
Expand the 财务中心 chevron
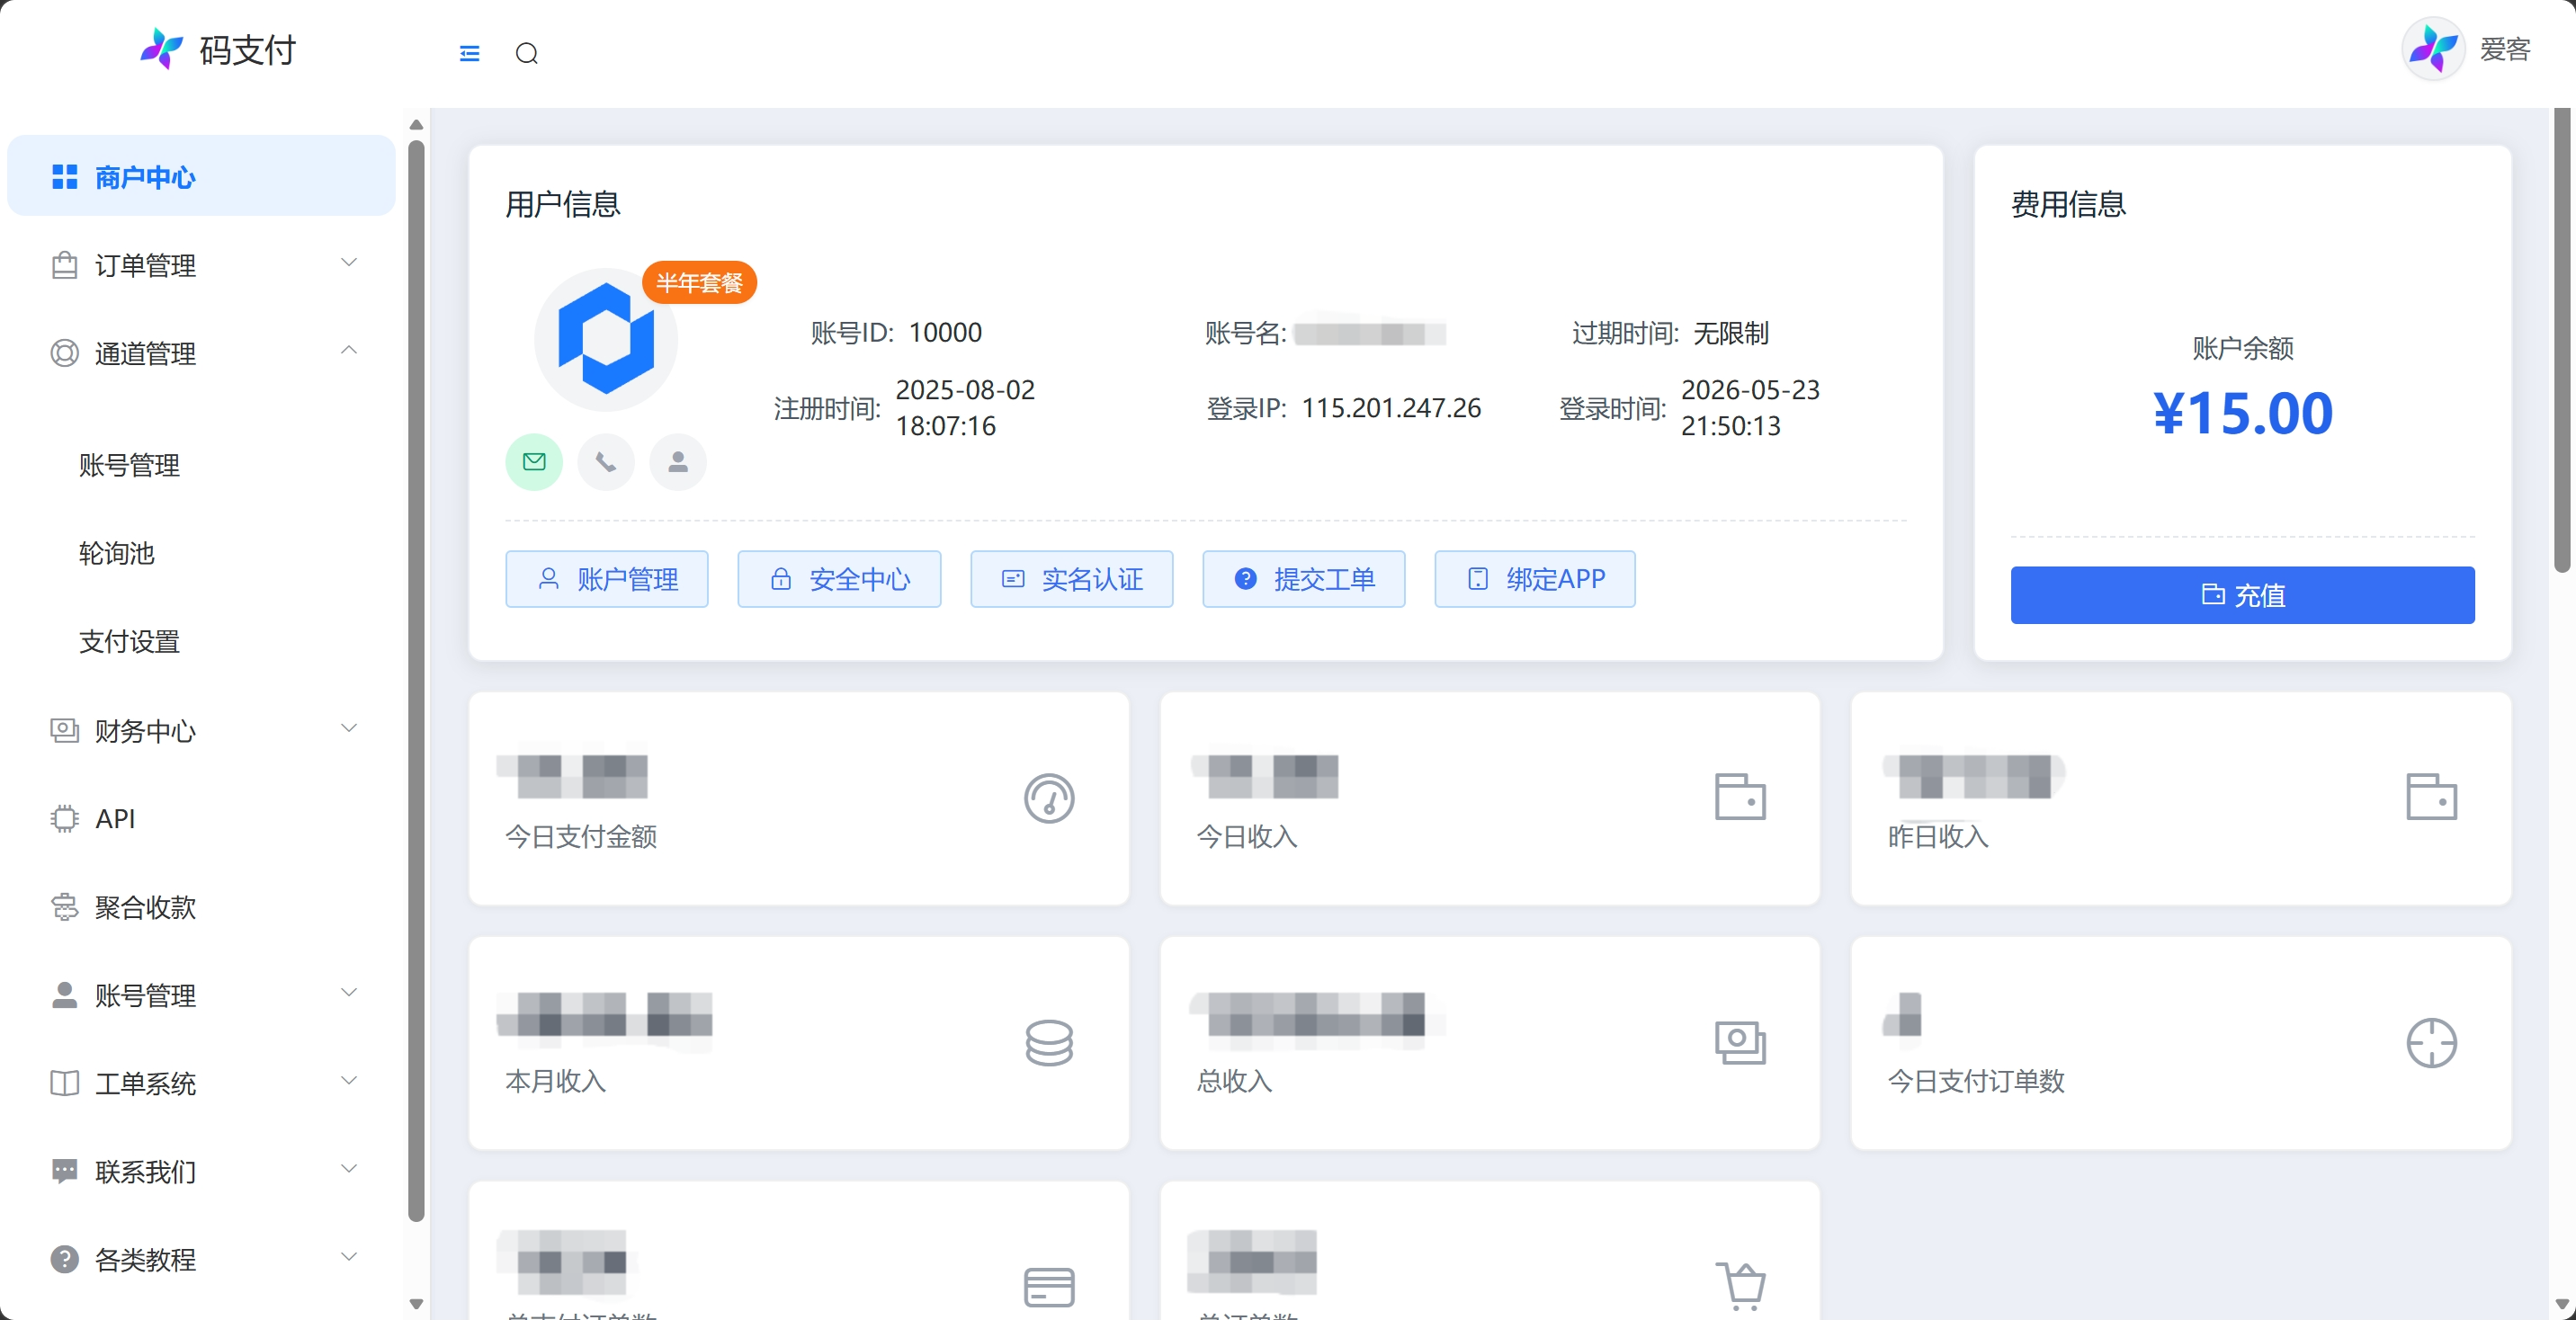click(349, 728)
